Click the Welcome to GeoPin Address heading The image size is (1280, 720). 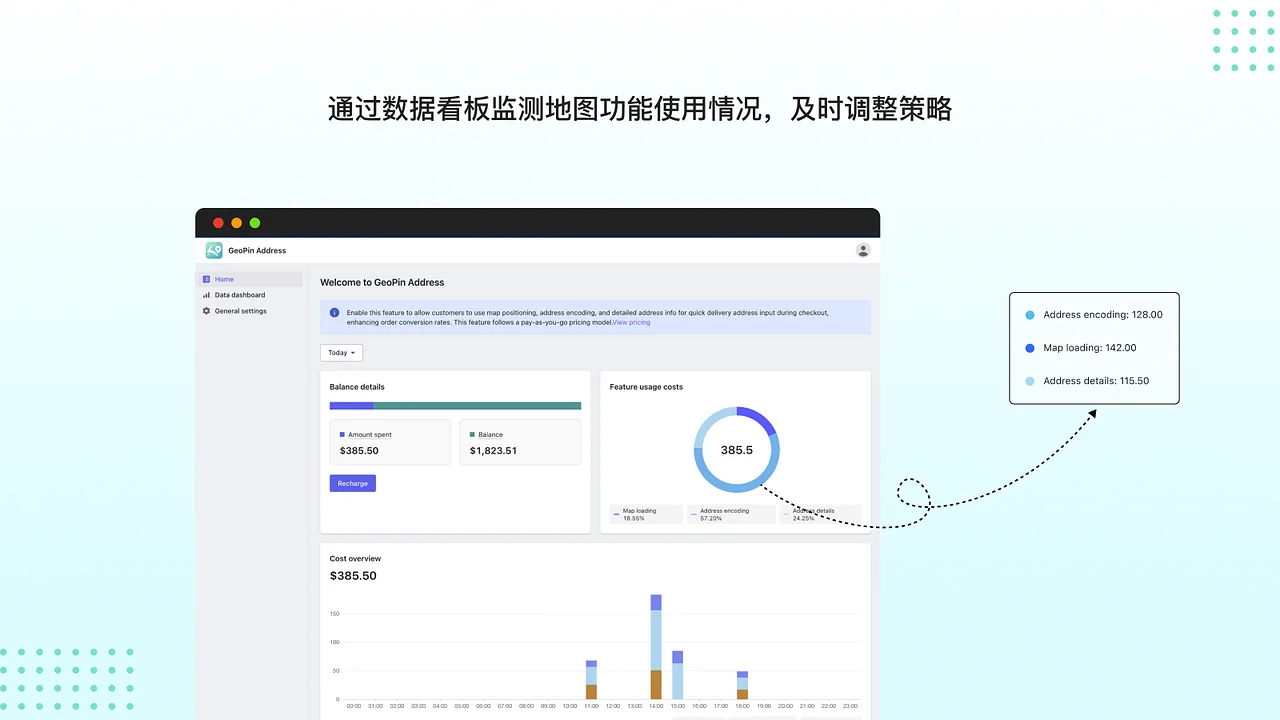382,282
